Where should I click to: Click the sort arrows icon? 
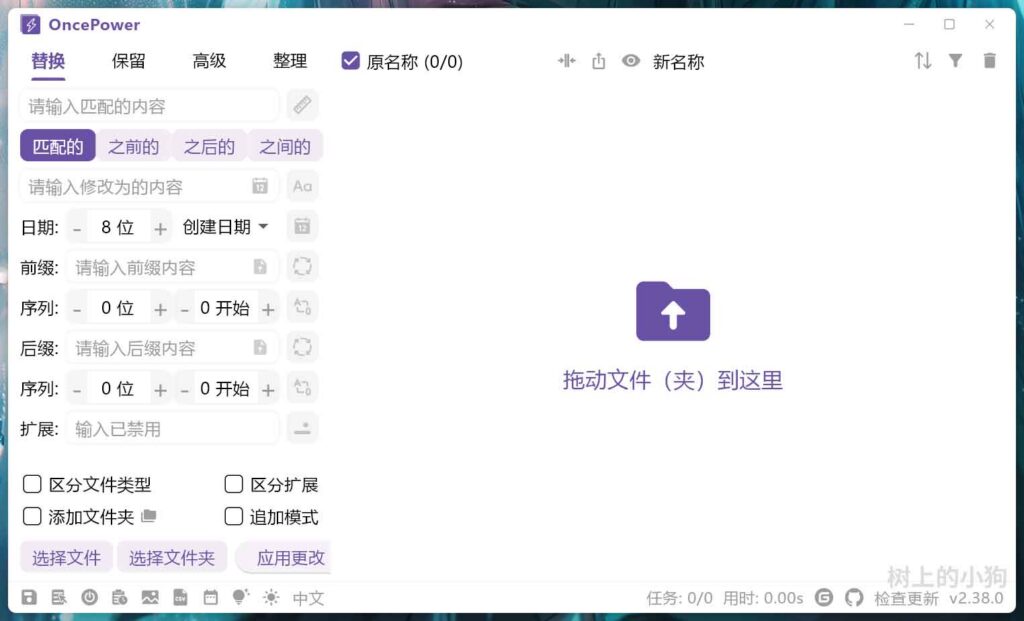922,61
